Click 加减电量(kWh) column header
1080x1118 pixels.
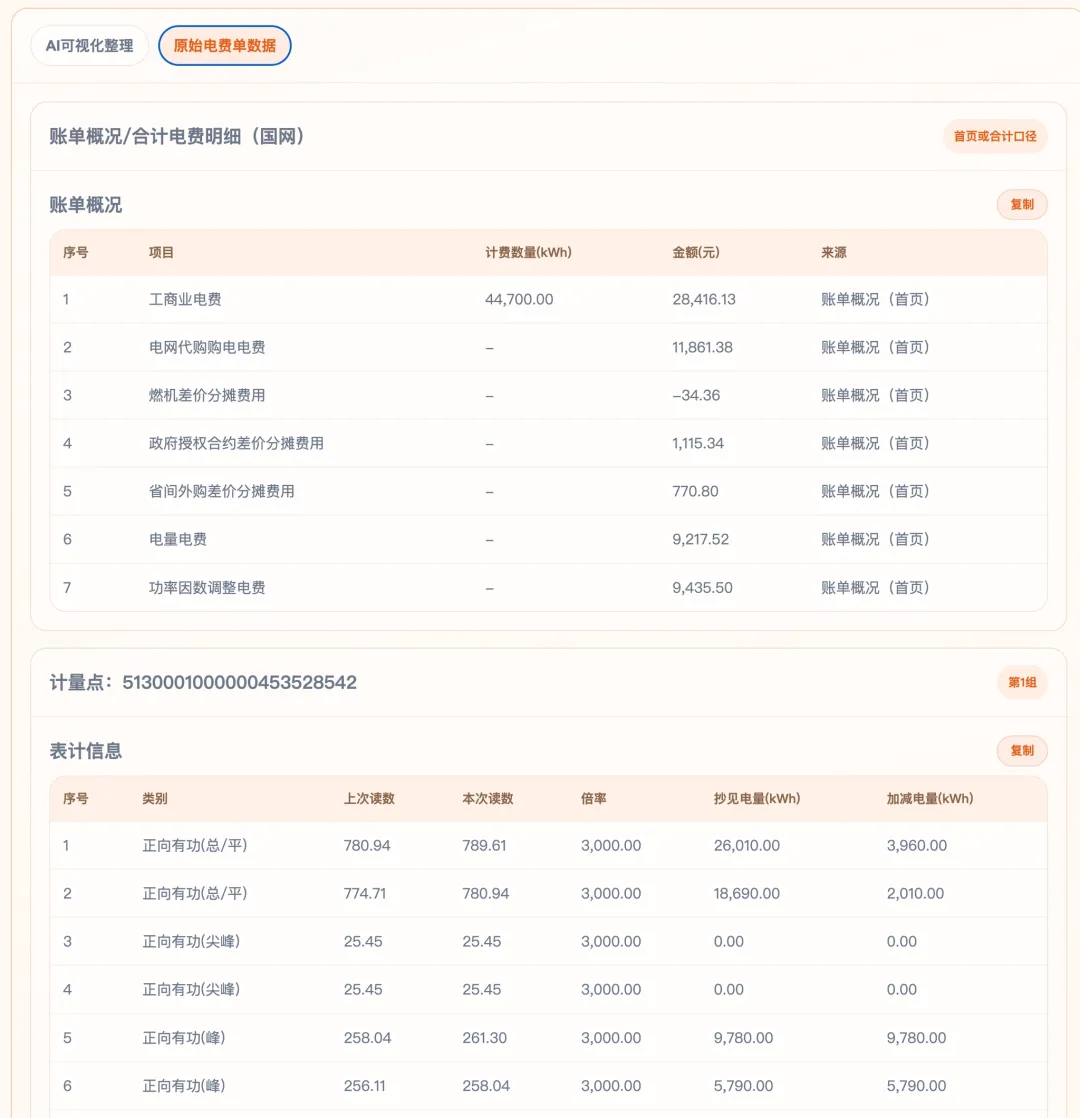point(930,799)
